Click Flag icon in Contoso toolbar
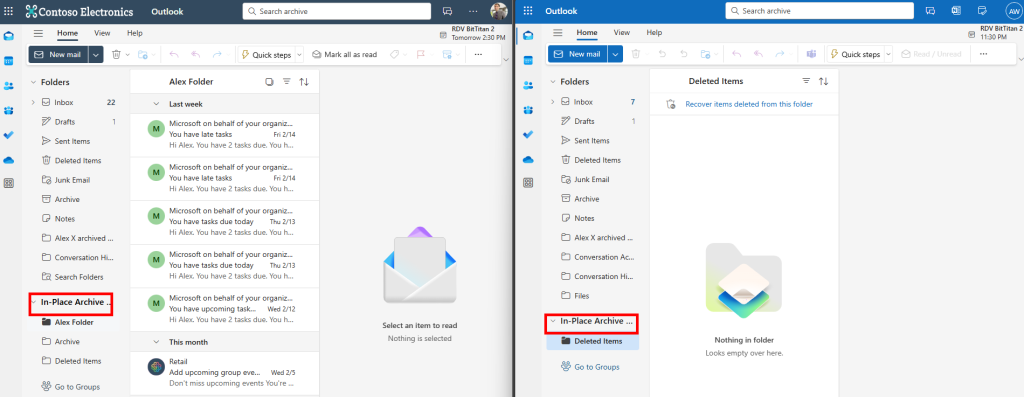The image size is (1024, 397). [x=421, y=55]
